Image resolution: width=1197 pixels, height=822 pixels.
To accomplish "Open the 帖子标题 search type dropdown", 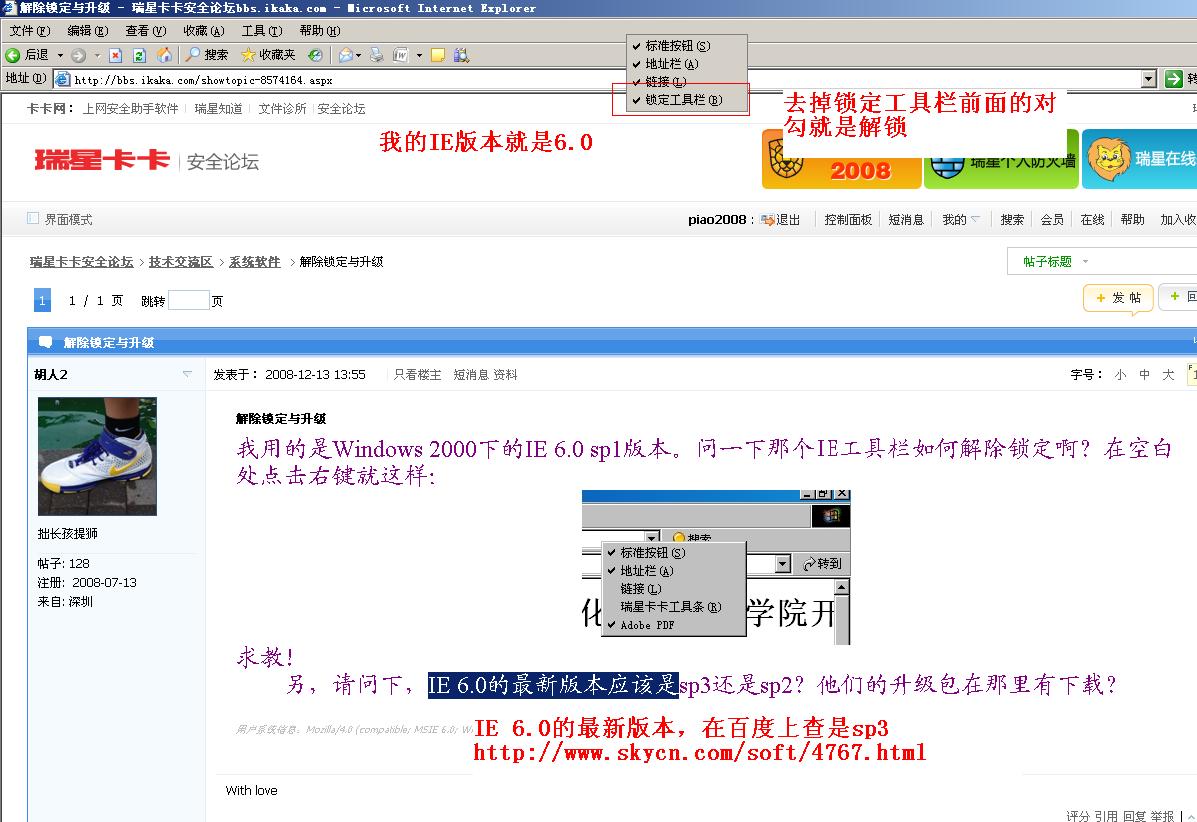I will (x=1086, y=262).
